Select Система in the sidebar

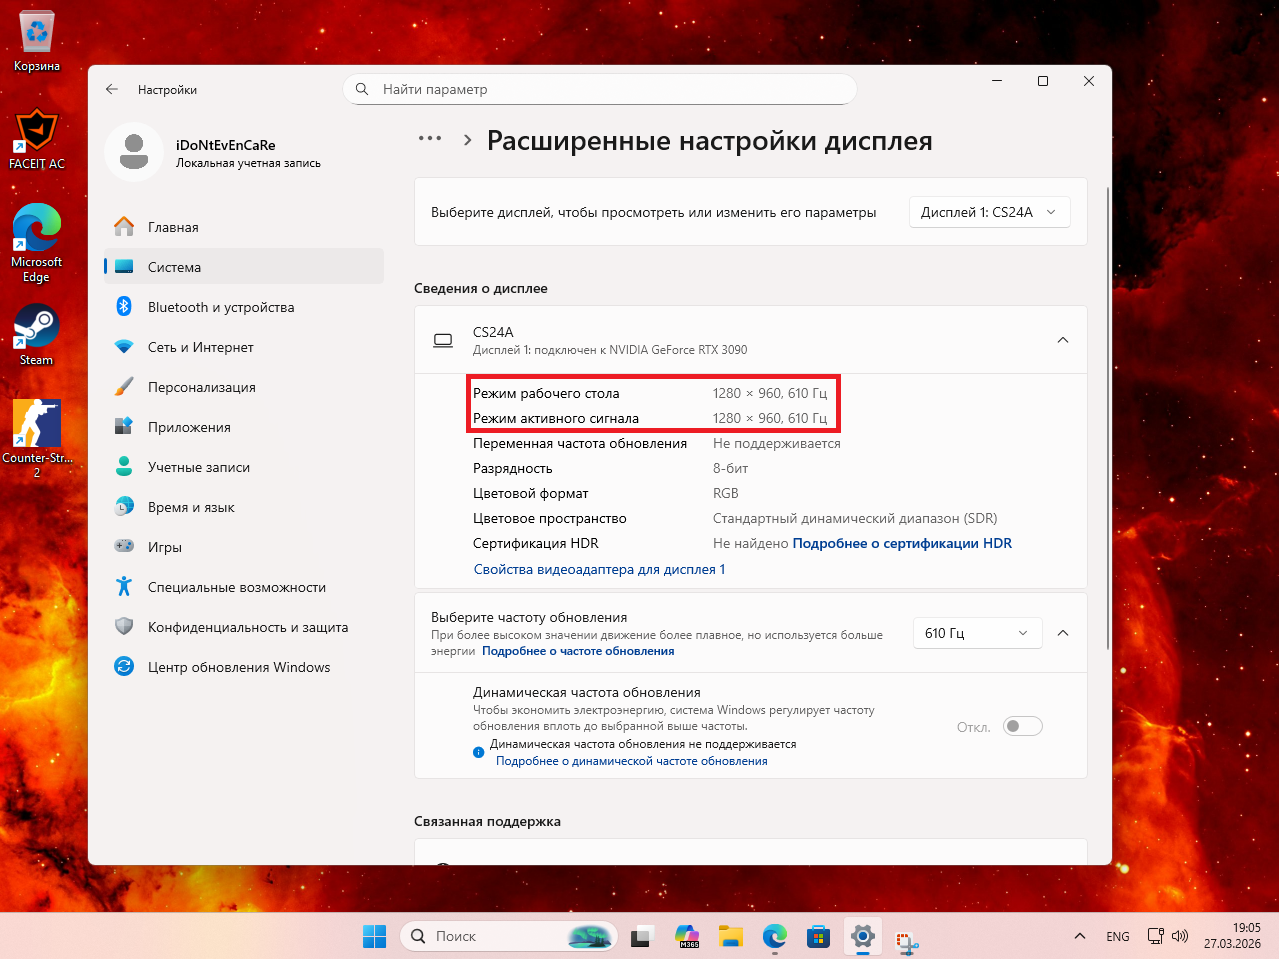point(244,267)
